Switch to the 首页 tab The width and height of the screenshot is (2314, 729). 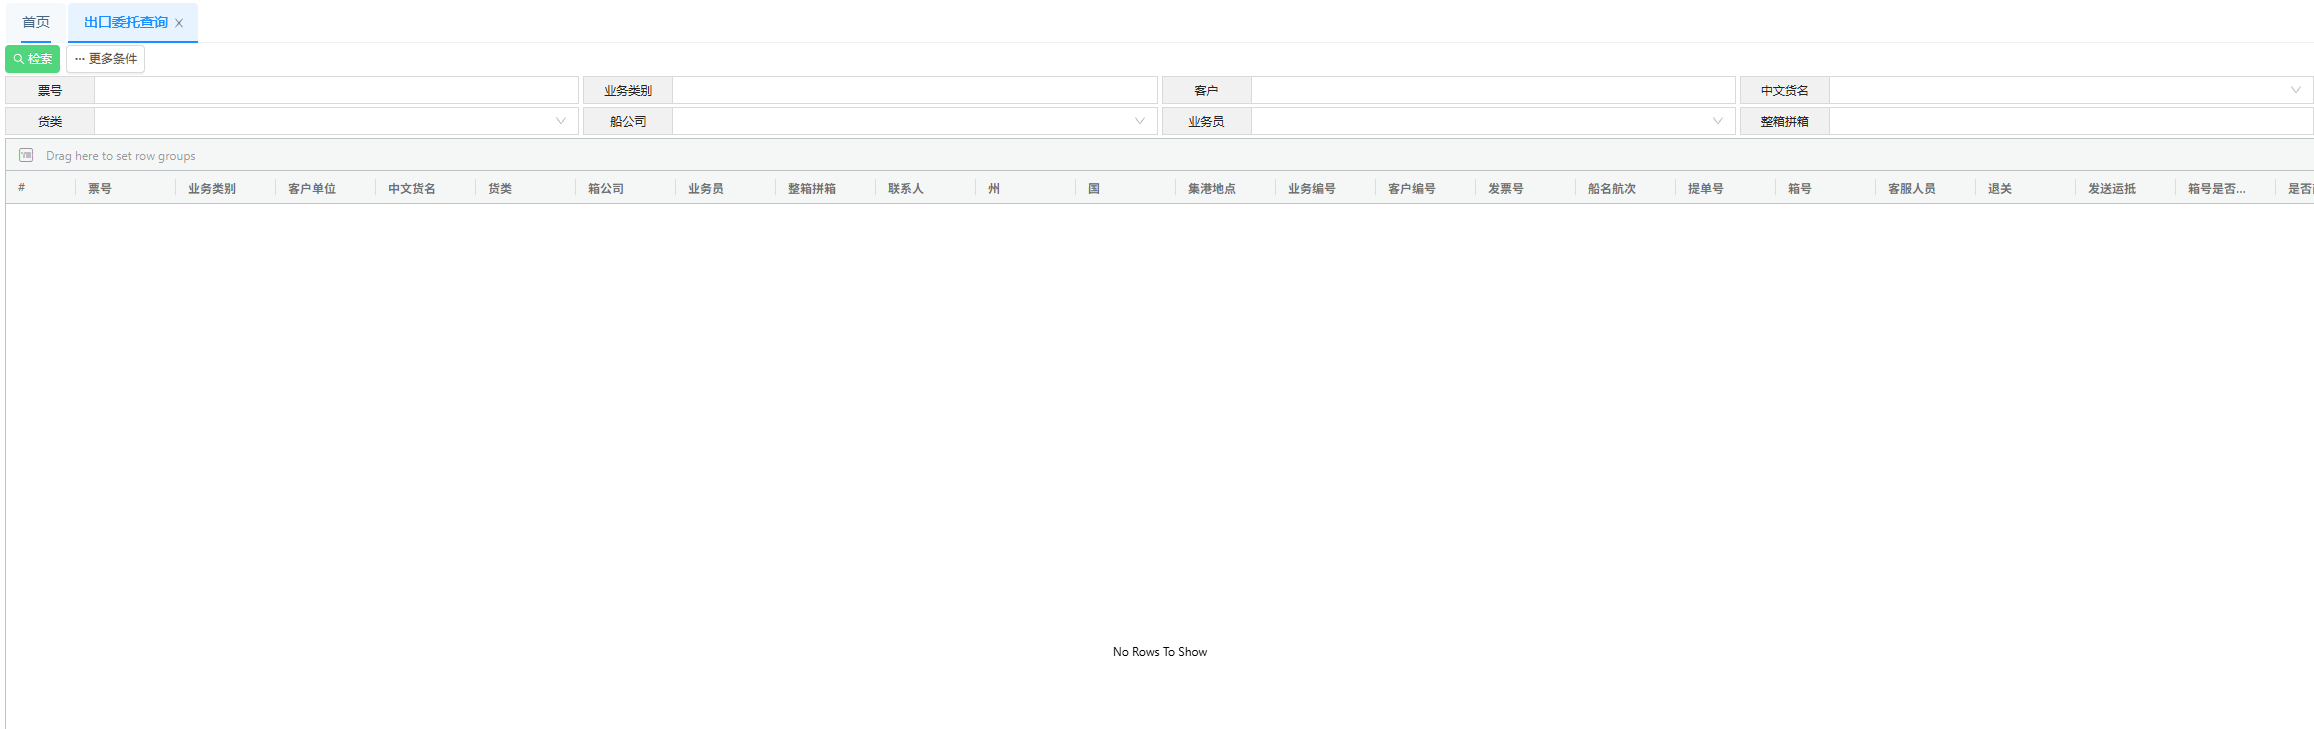coord(36,22)
